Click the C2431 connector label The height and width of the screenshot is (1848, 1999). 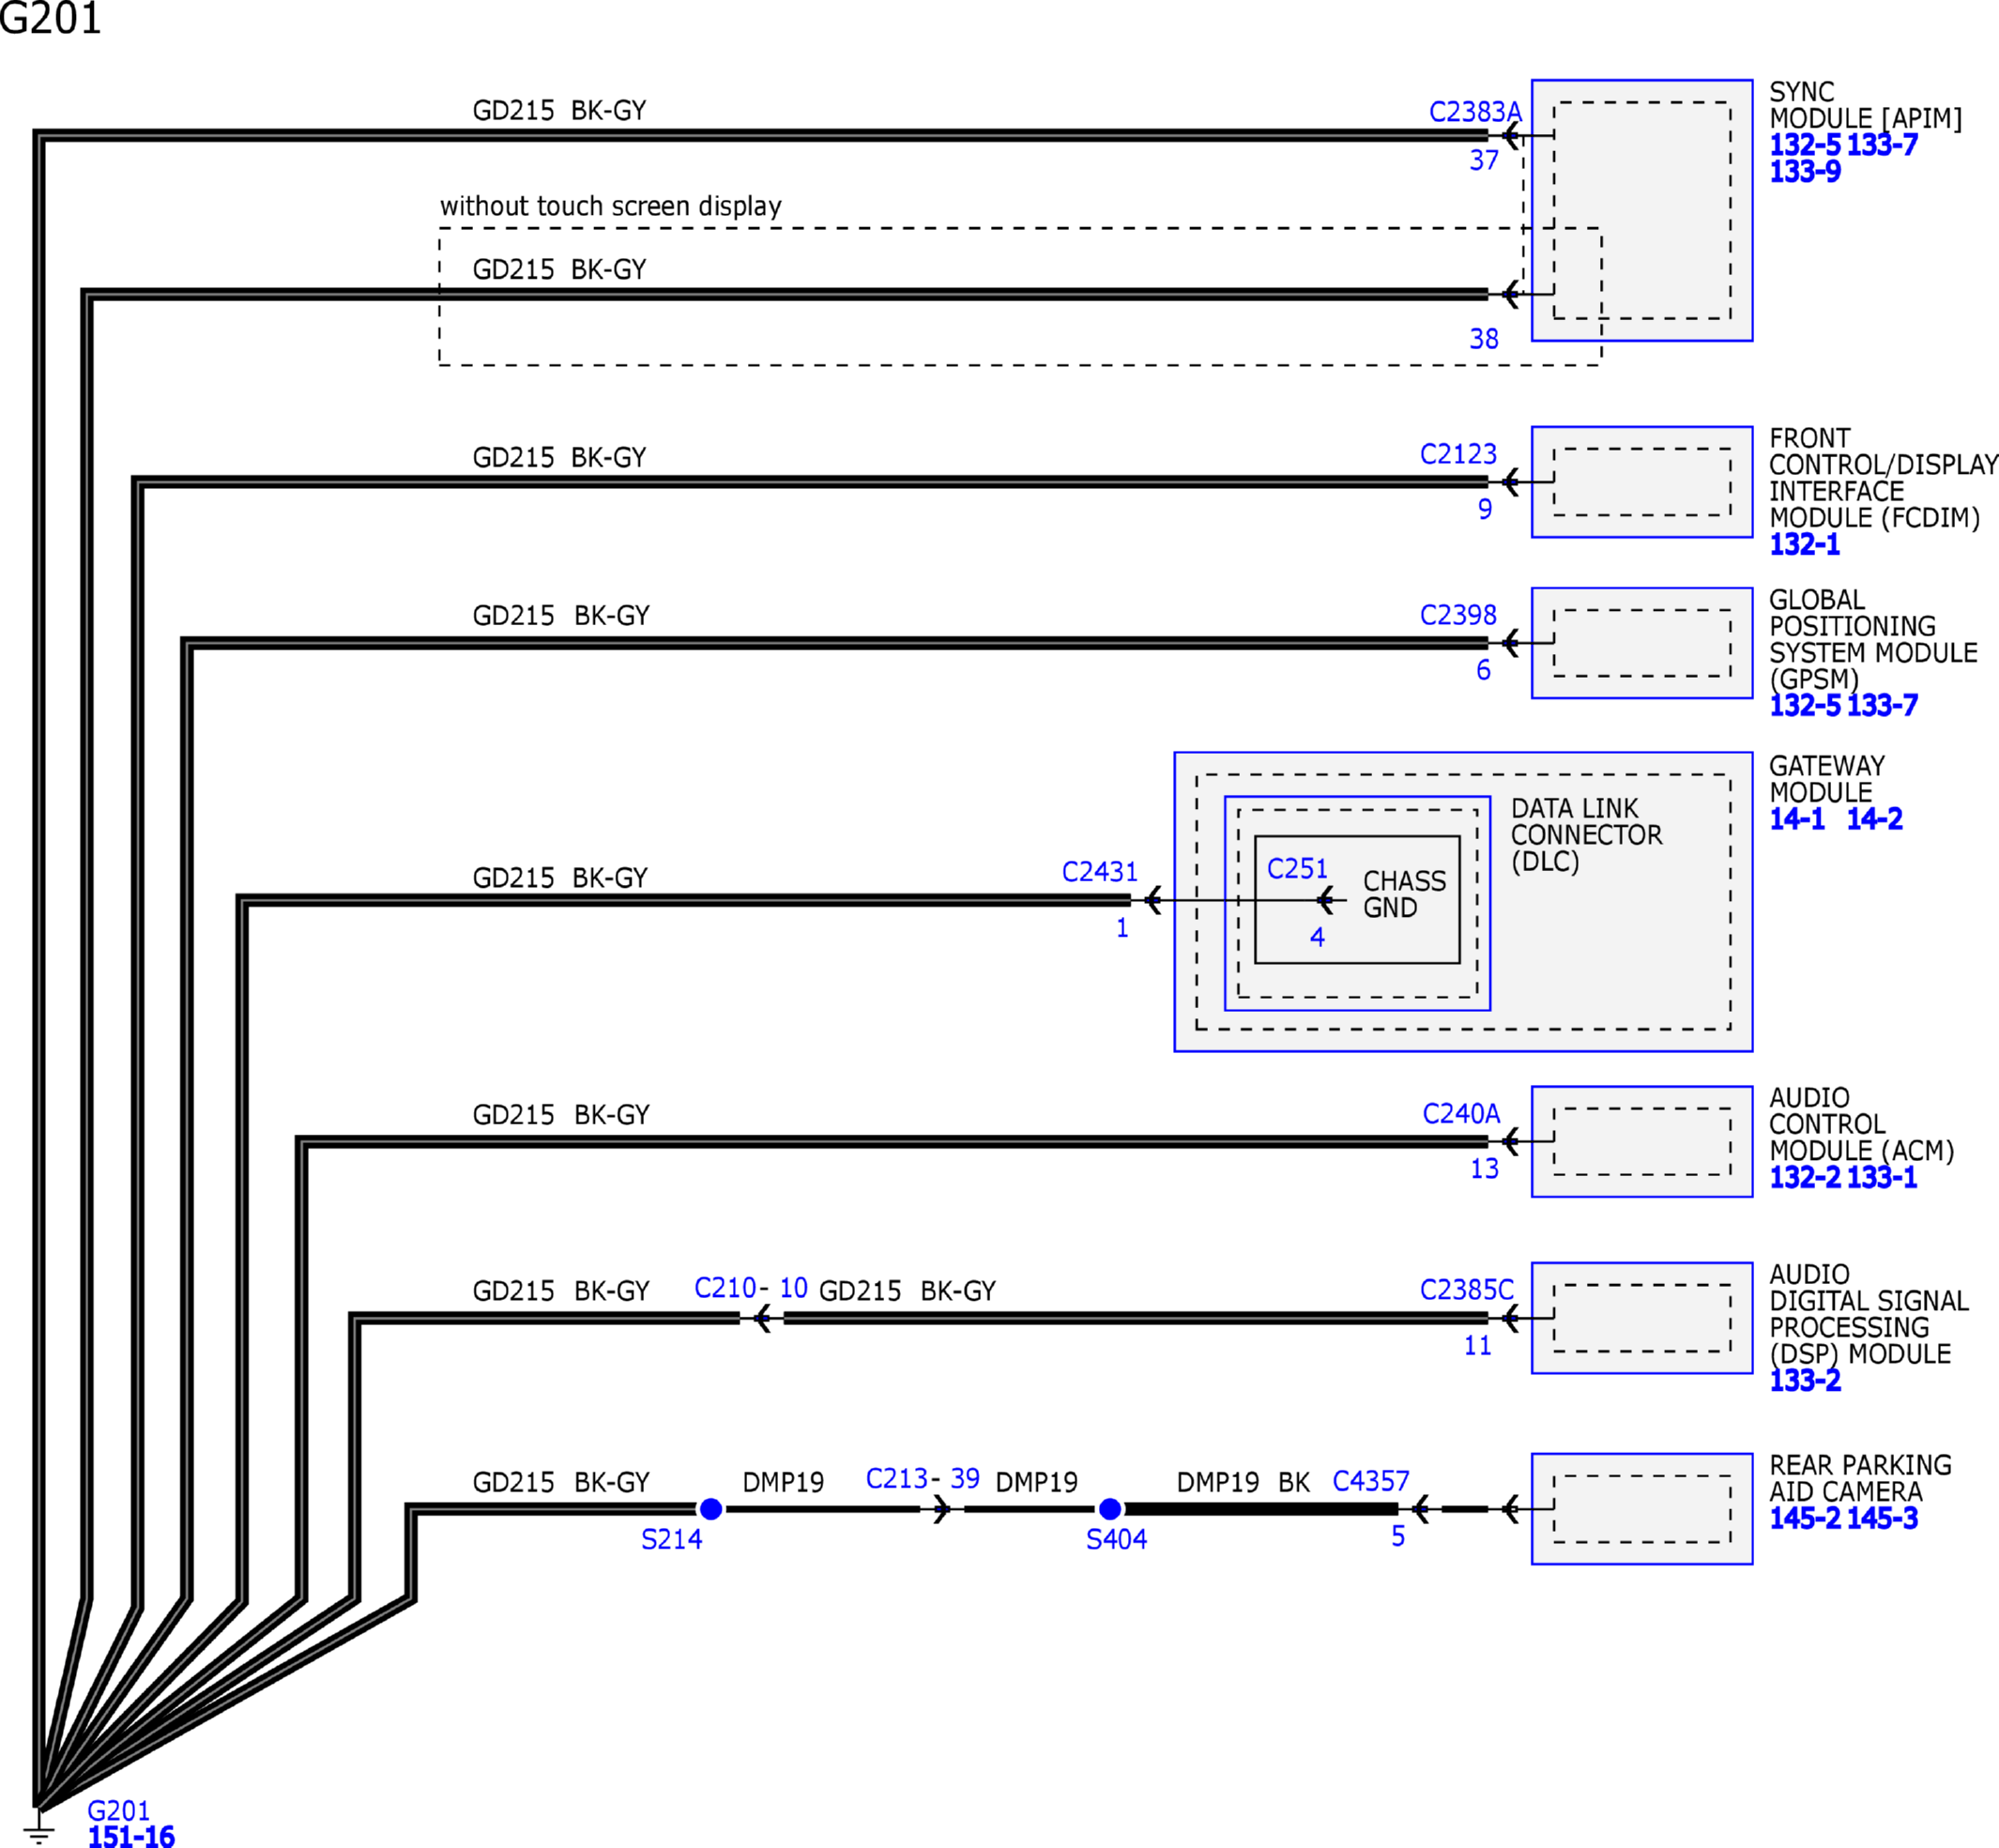(1099, 872)
